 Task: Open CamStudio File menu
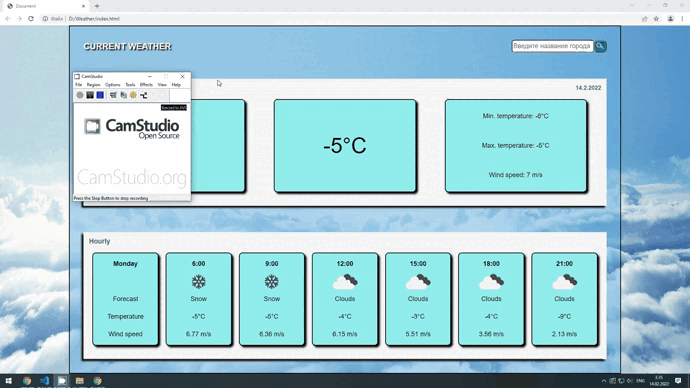[x=78, y=84]
